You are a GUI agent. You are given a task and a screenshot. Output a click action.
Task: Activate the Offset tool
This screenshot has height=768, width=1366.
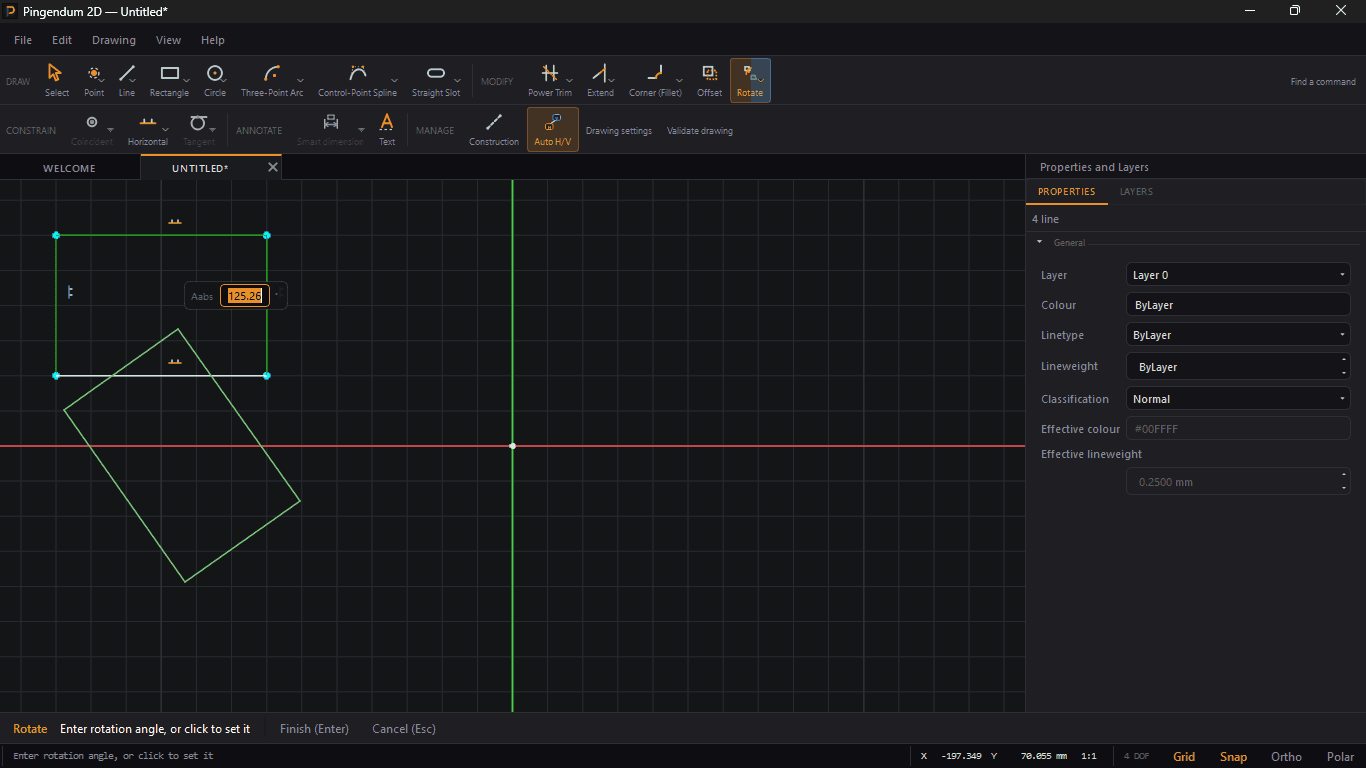tap(709, 80)
